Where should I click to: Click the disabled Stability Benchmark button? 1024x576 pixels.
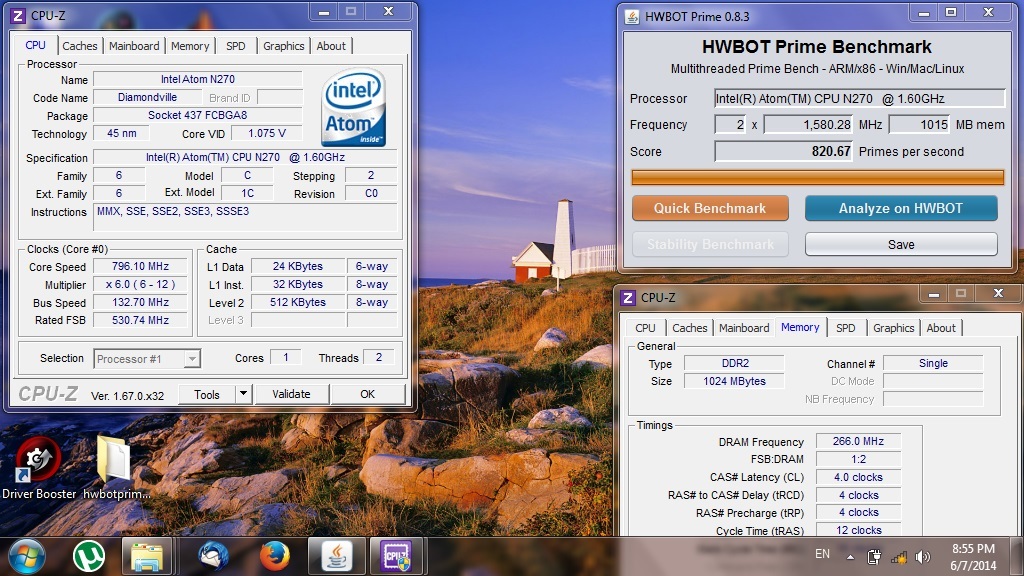[710, 244]
